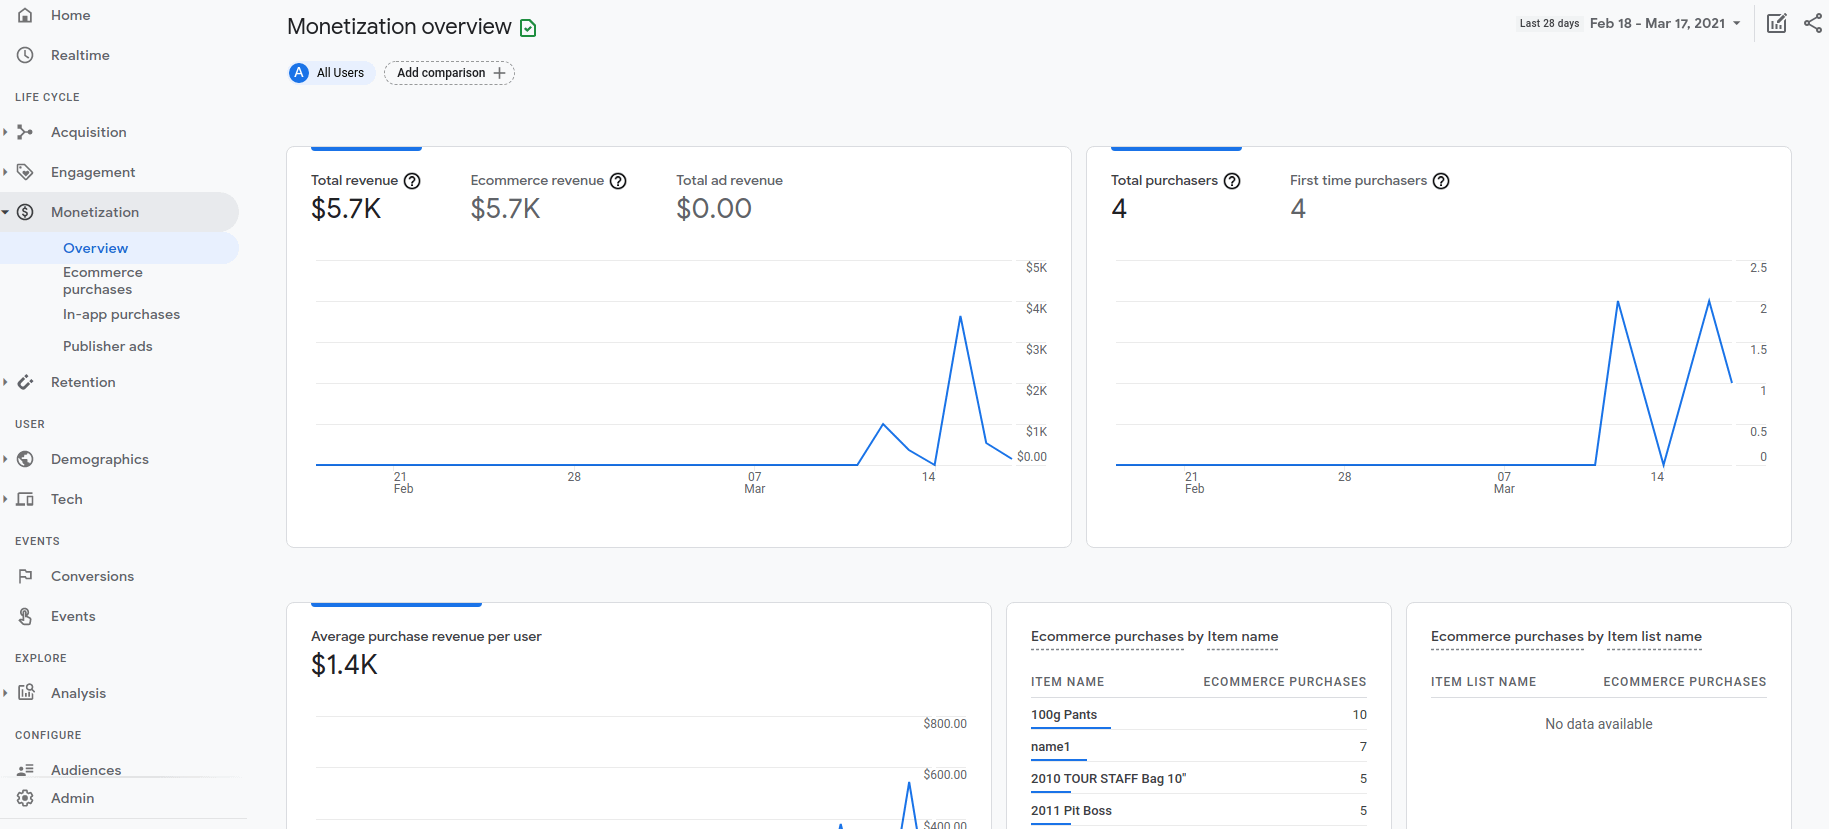Click the Engagement tag icon

25,172
